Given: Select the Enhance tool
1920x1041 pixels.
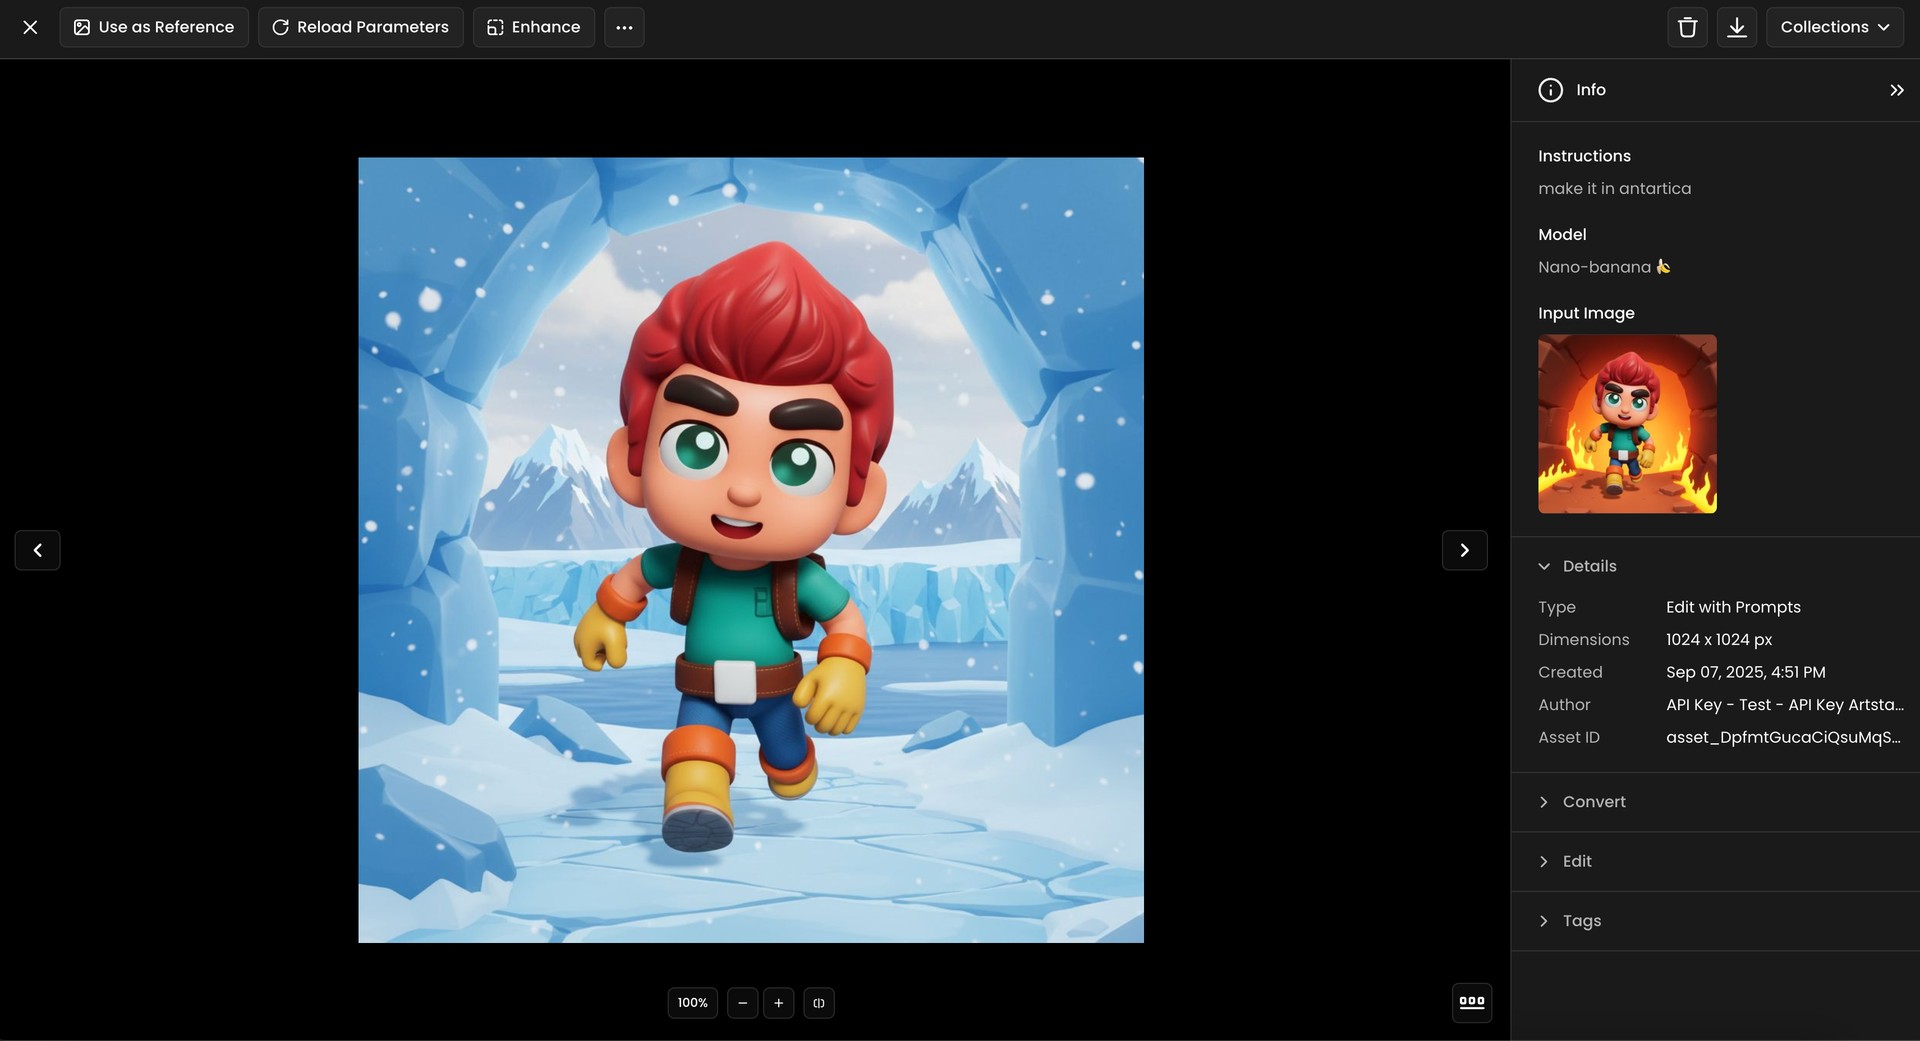Looking at the screenshot, I should pos(533,27).
